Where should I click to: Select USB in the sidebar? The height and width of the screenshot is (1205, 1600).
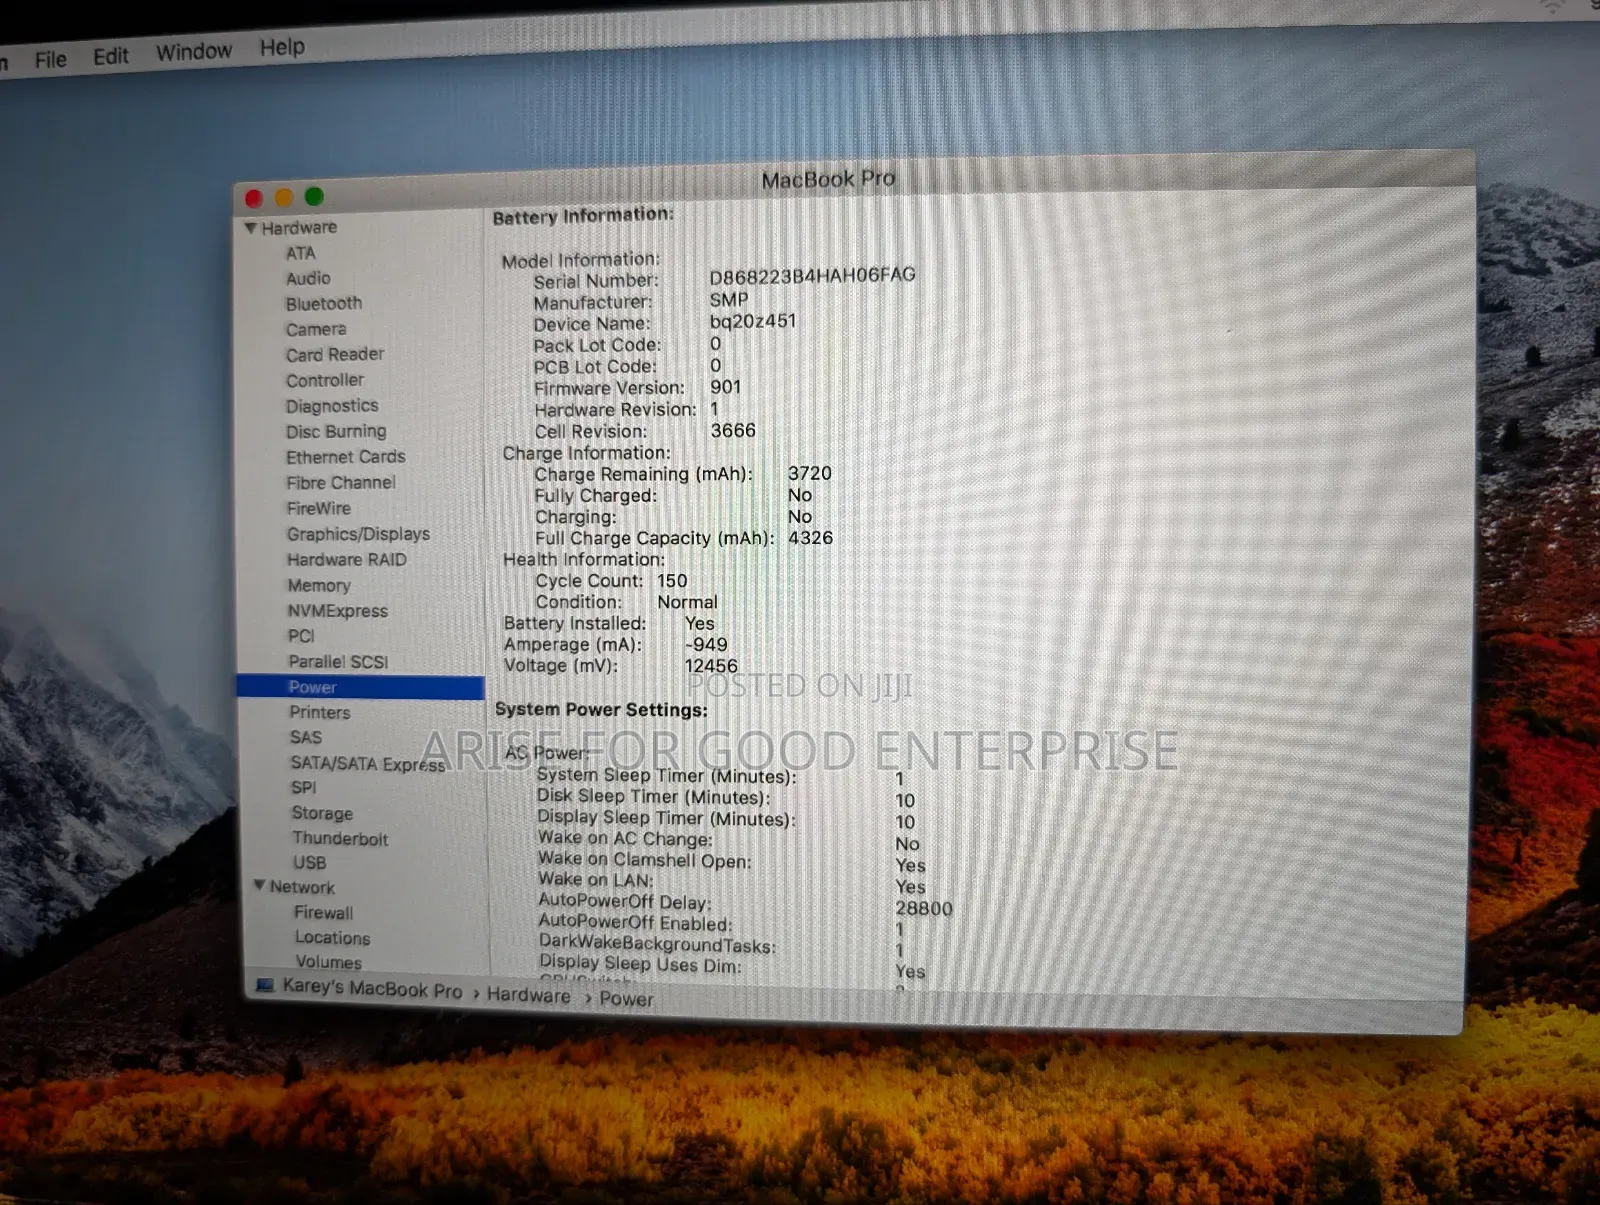[310, 863]
